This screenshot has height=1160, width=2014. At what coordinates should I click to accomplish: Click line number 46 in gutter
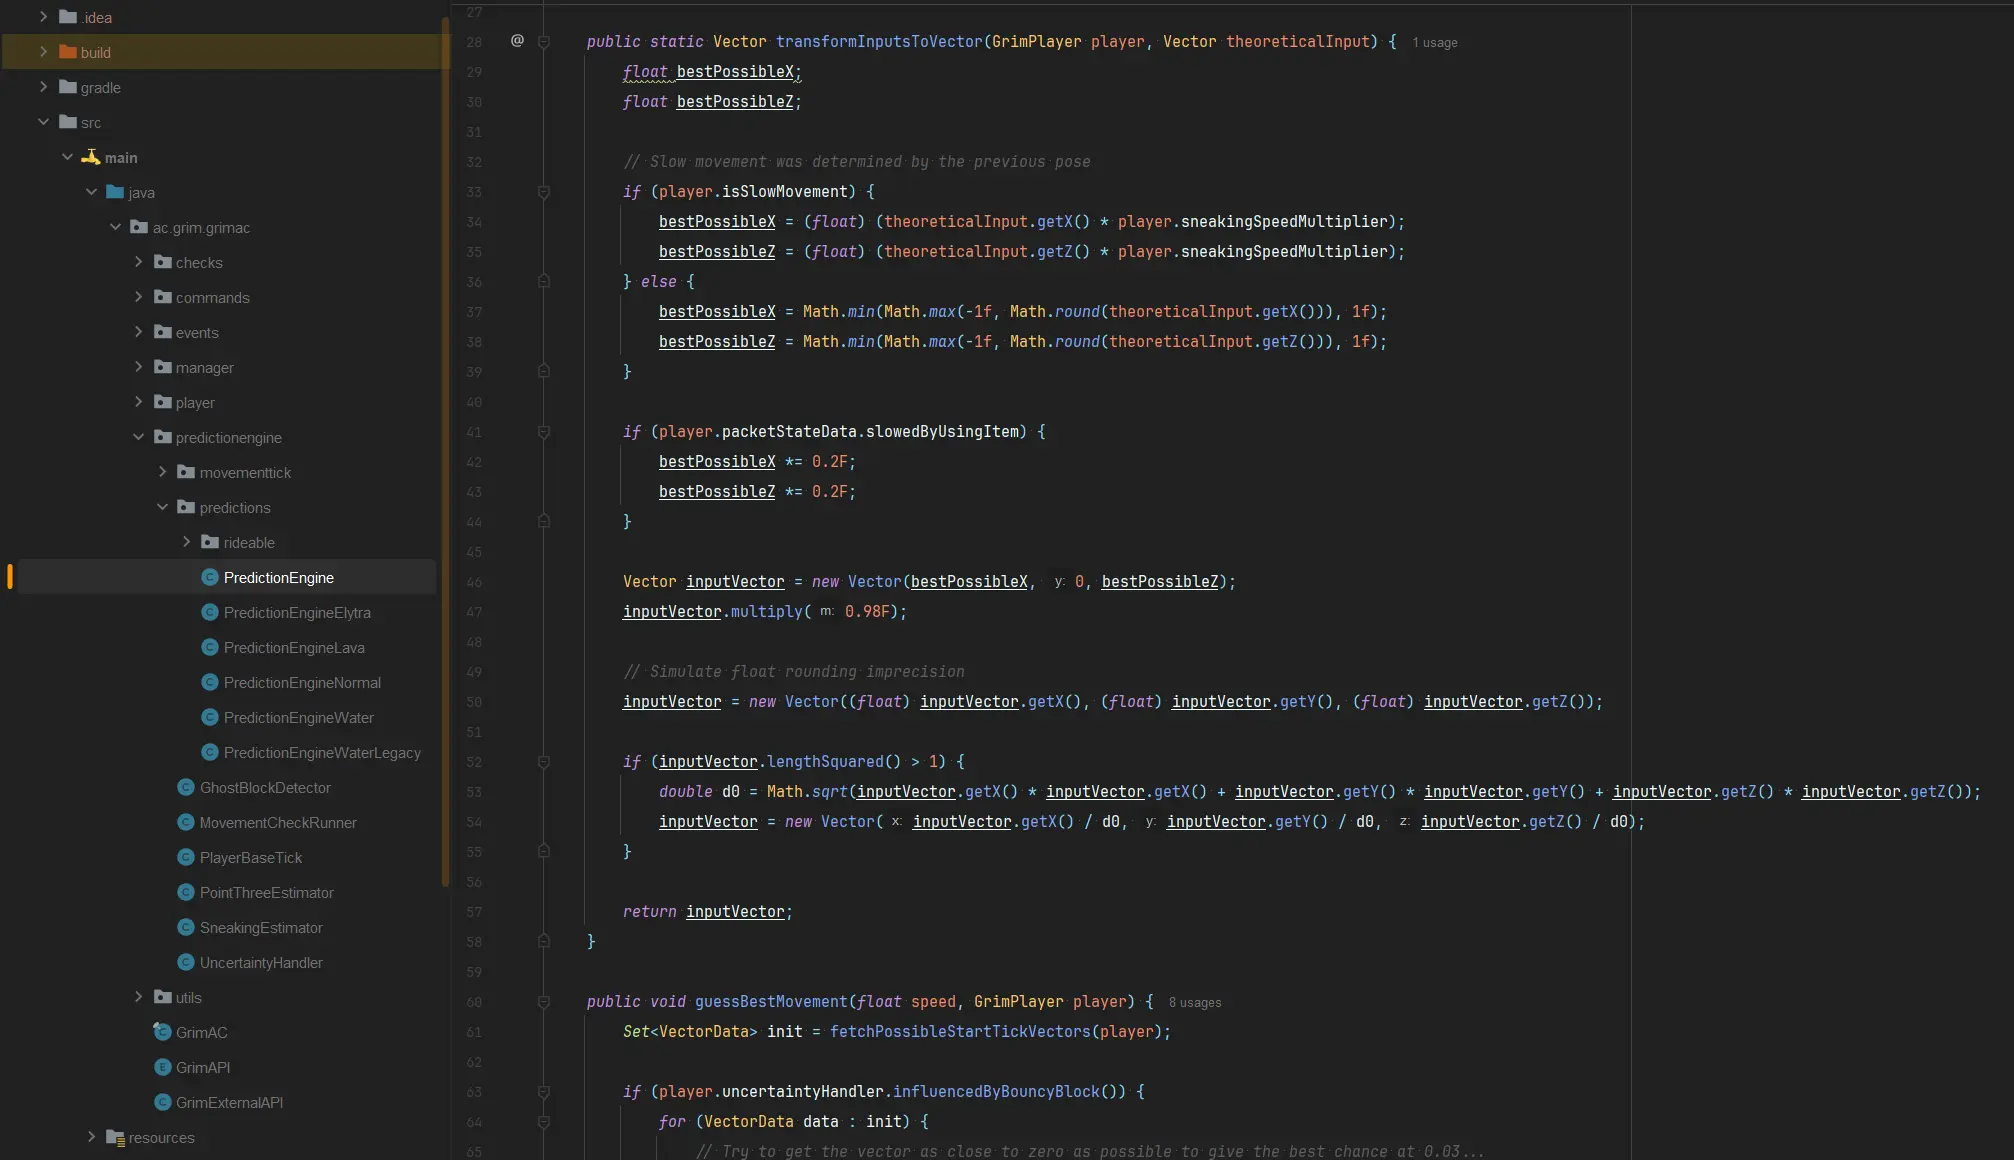[474, 582]
